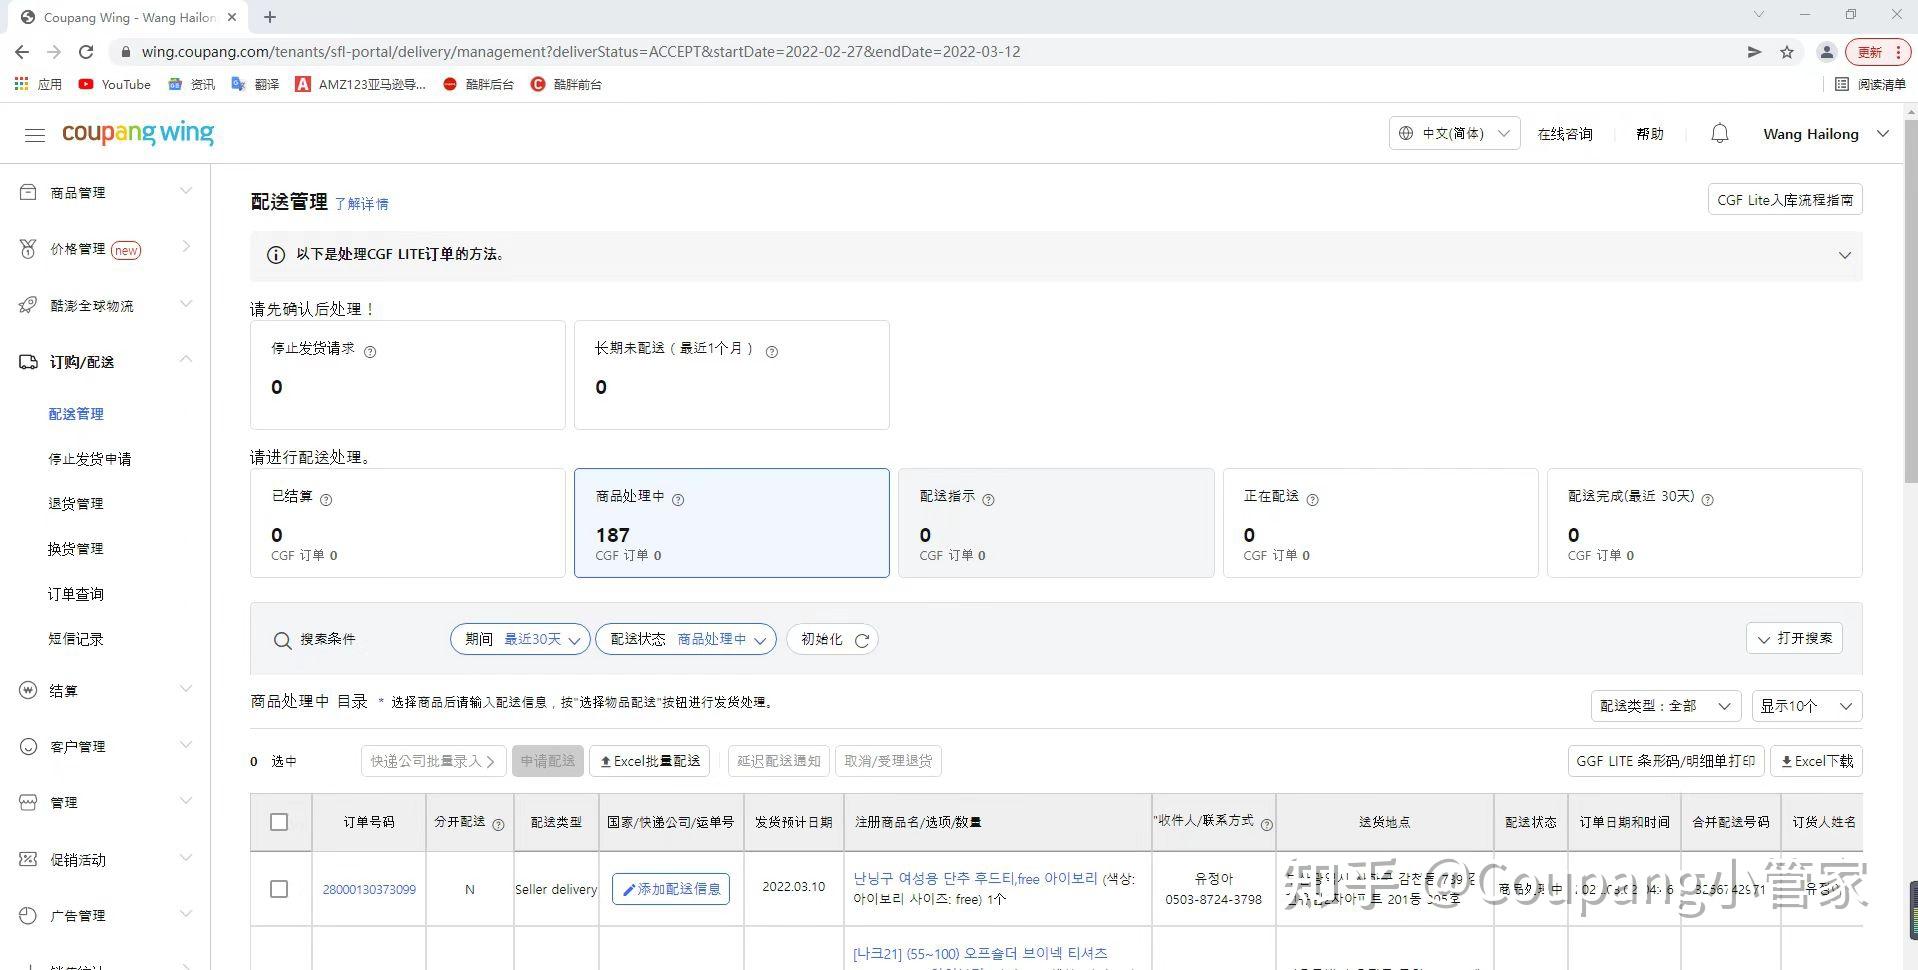Open the 应用 apps shortcut in the bookmarks bar

38,84
